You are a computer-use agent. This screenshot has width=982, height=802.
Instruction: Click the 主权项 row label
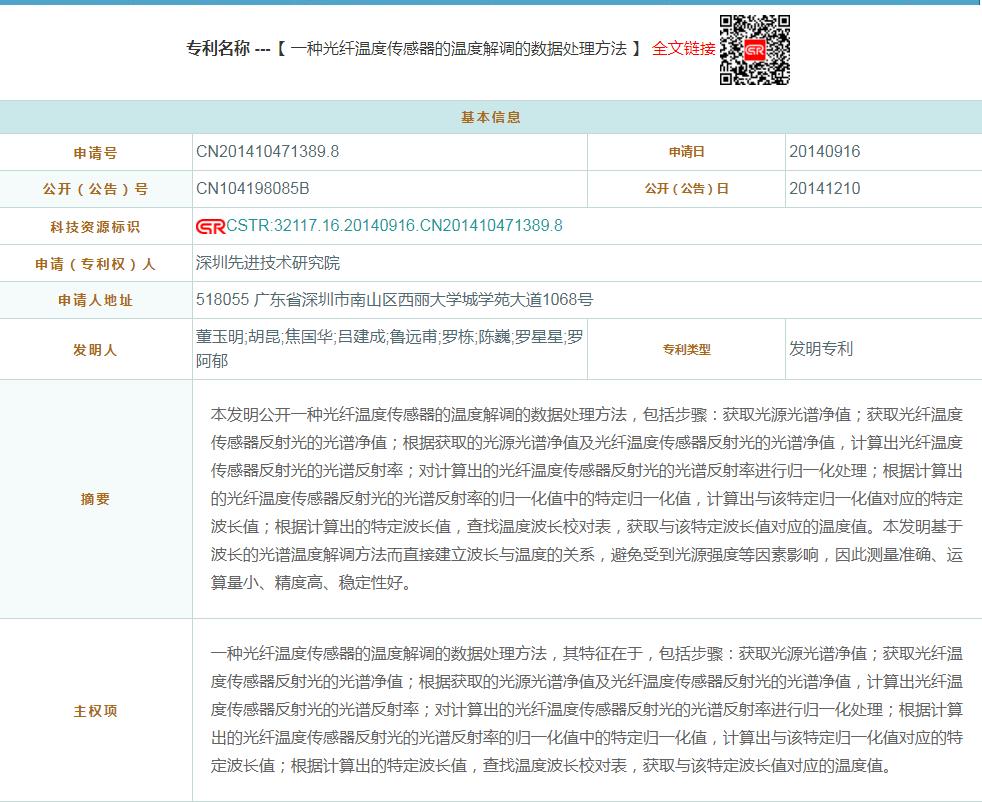(x=96, y=711)
